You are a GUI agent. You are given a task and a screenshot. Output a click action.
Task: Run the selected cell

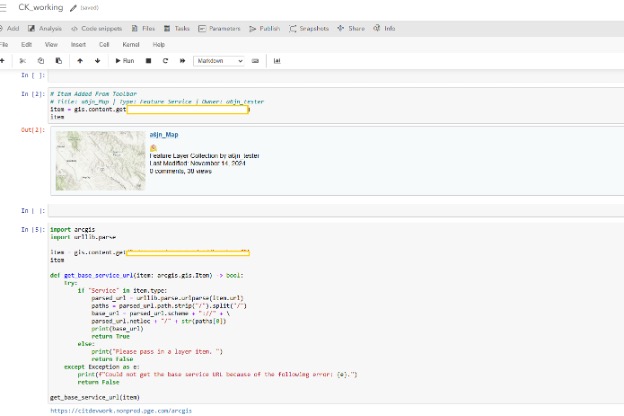tap(125, 61)
